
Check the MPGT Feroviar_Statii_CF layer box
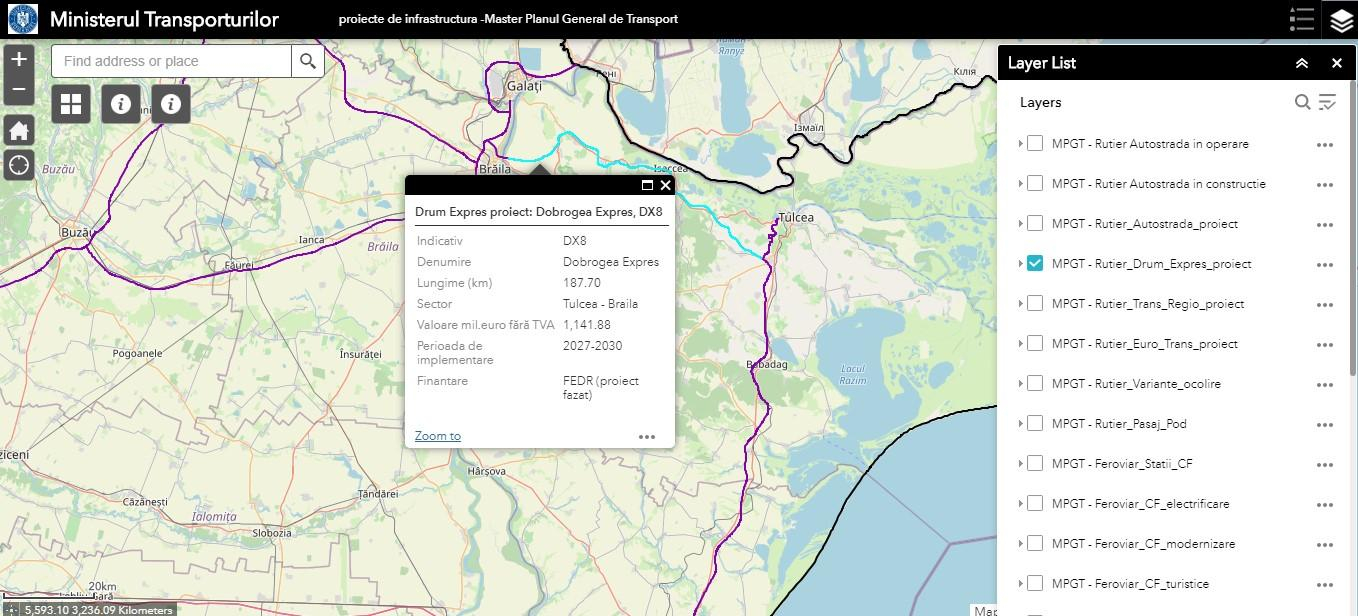1035,463
